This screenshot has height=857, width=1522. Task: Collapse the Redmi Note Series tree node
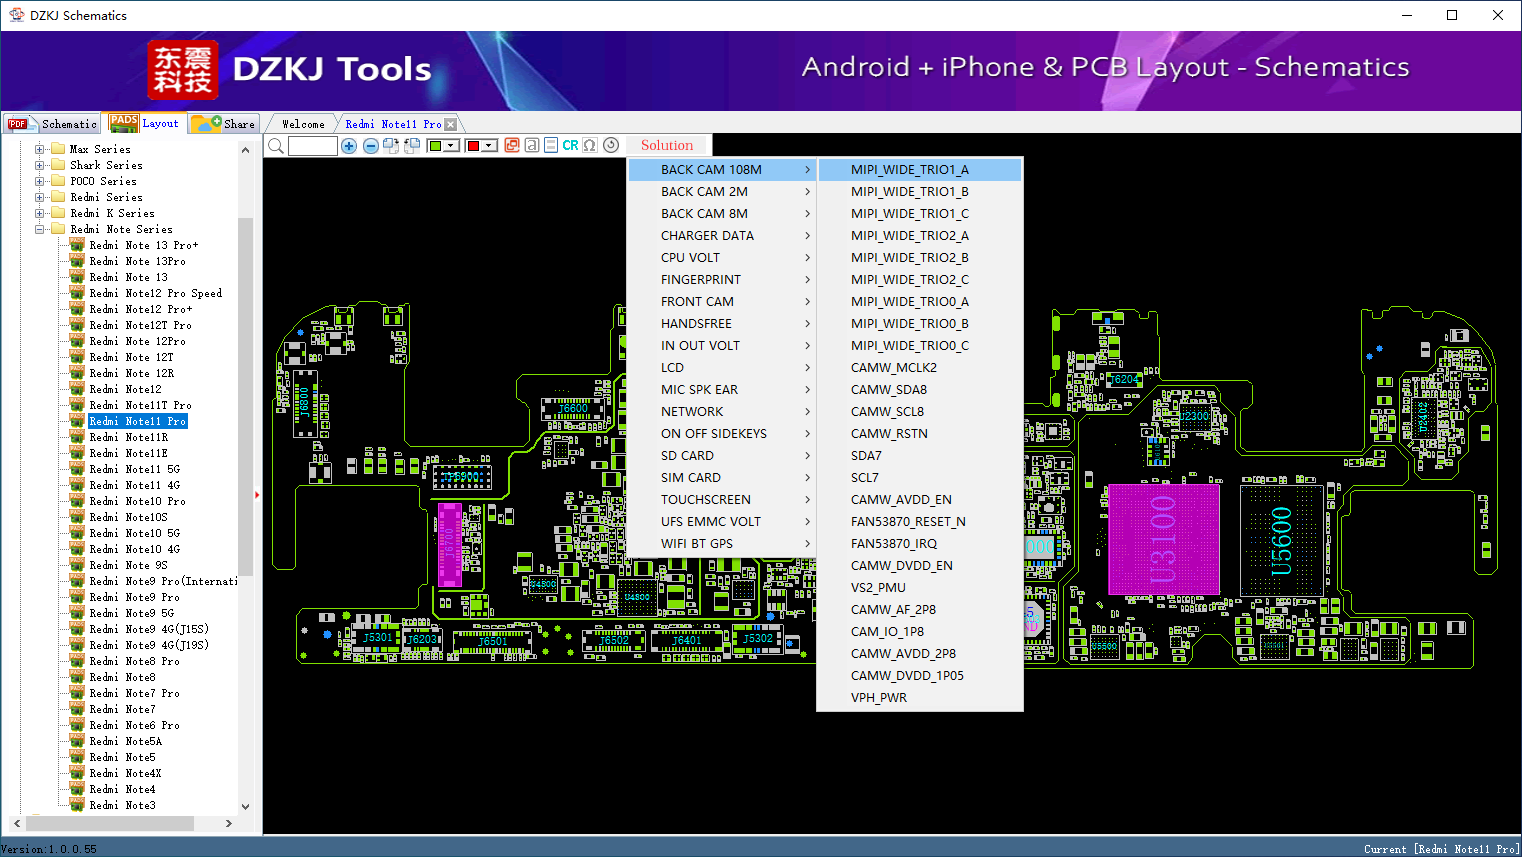coord(40,229)
